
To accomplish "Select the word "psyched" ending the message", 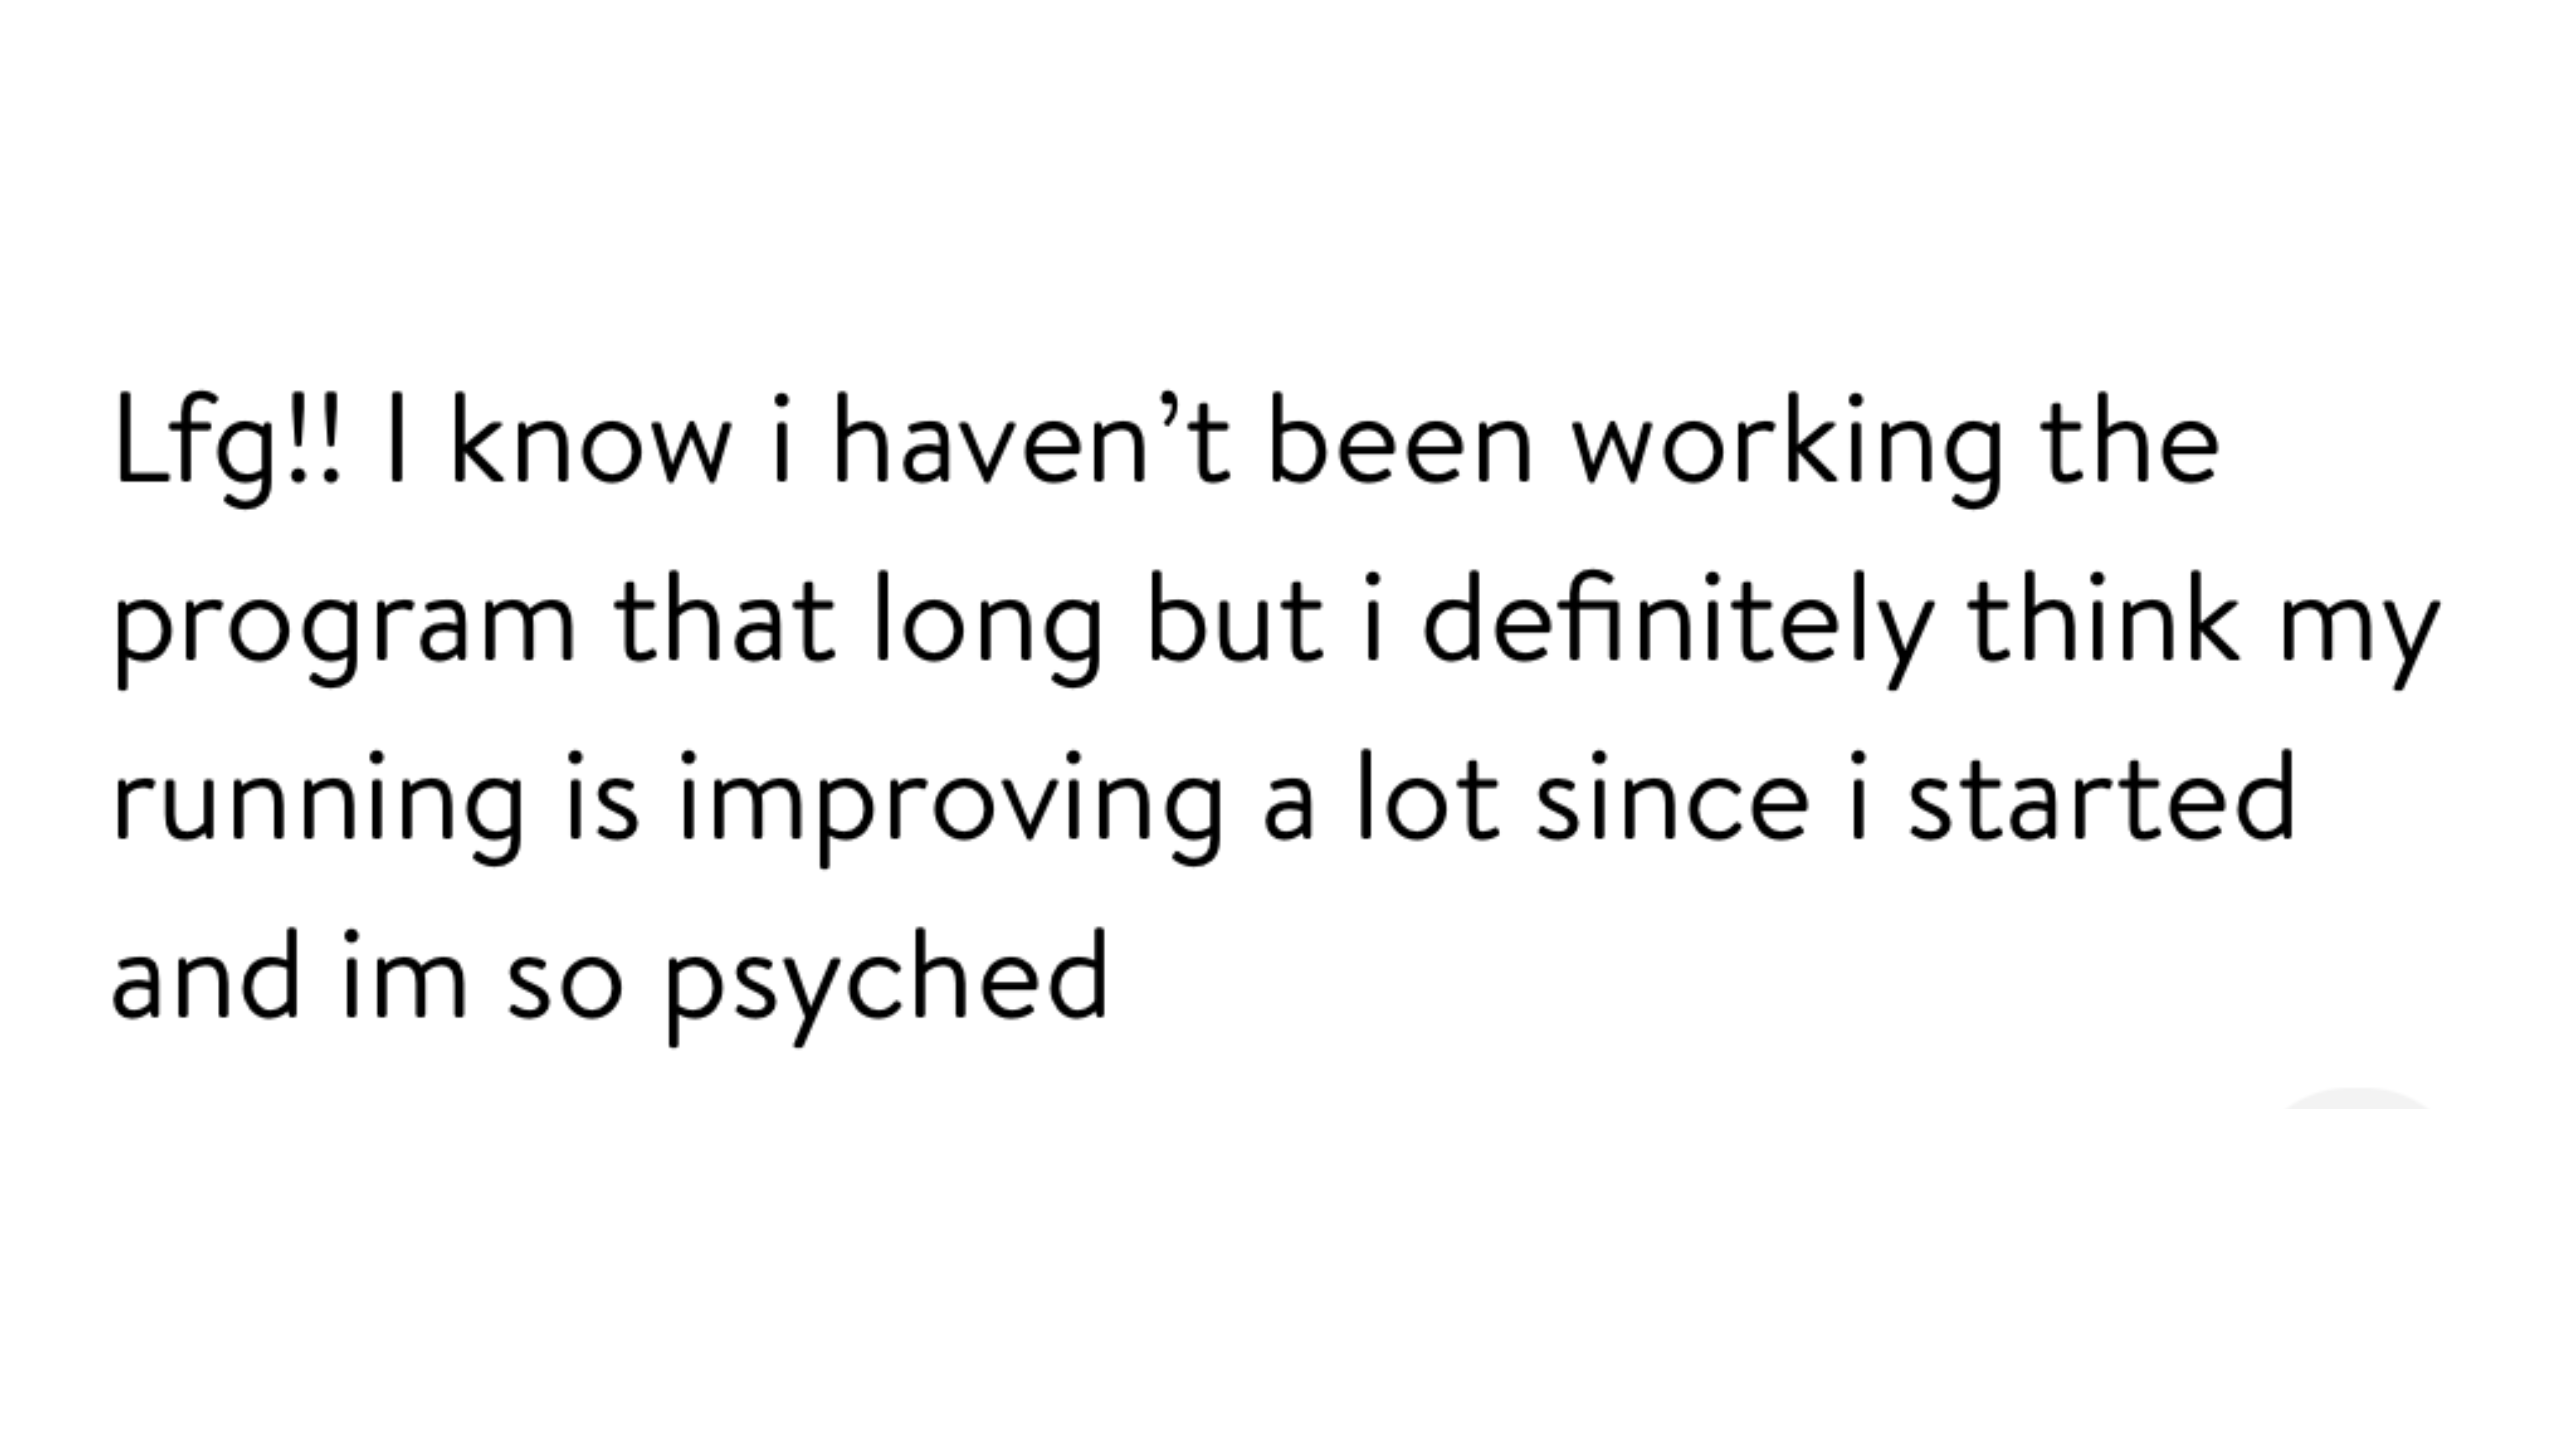I will [887, 986].
